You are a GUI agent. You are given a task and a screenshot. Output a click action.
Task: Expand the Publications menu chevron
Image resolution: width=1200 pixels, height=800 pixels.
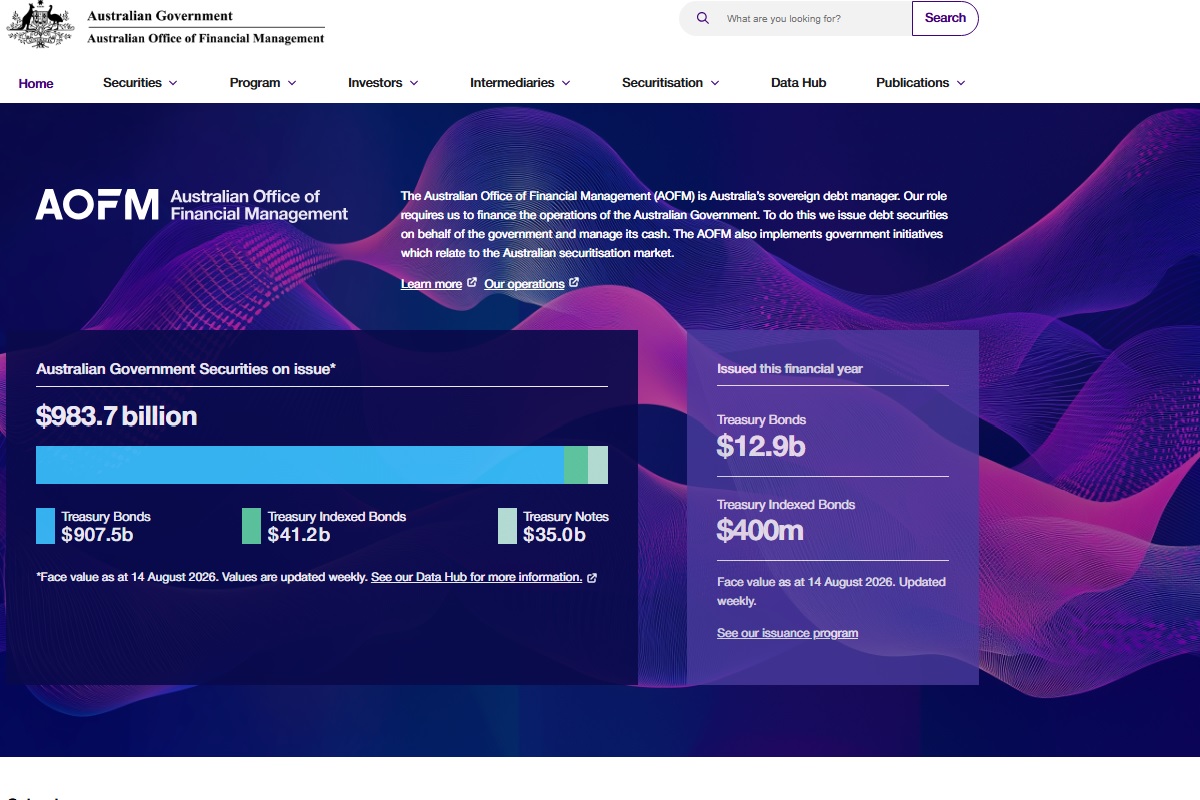point(961,83)
